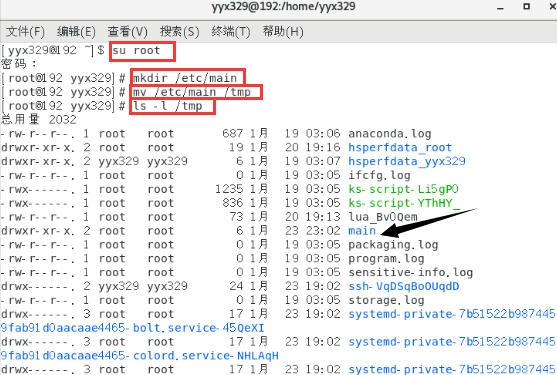Click the ks-script-YThHY_ file name
This screenshot has width=557, height=375.
pyautogui.click(x=404, y=203)
